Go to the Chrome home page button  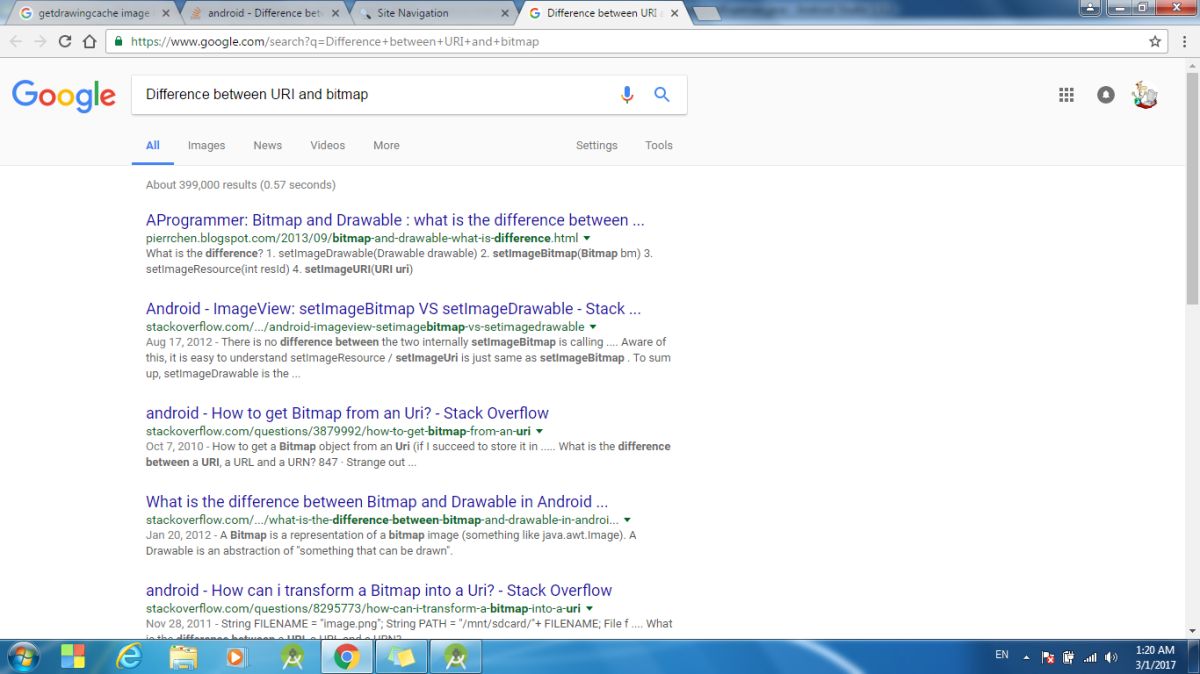point(90,42)
